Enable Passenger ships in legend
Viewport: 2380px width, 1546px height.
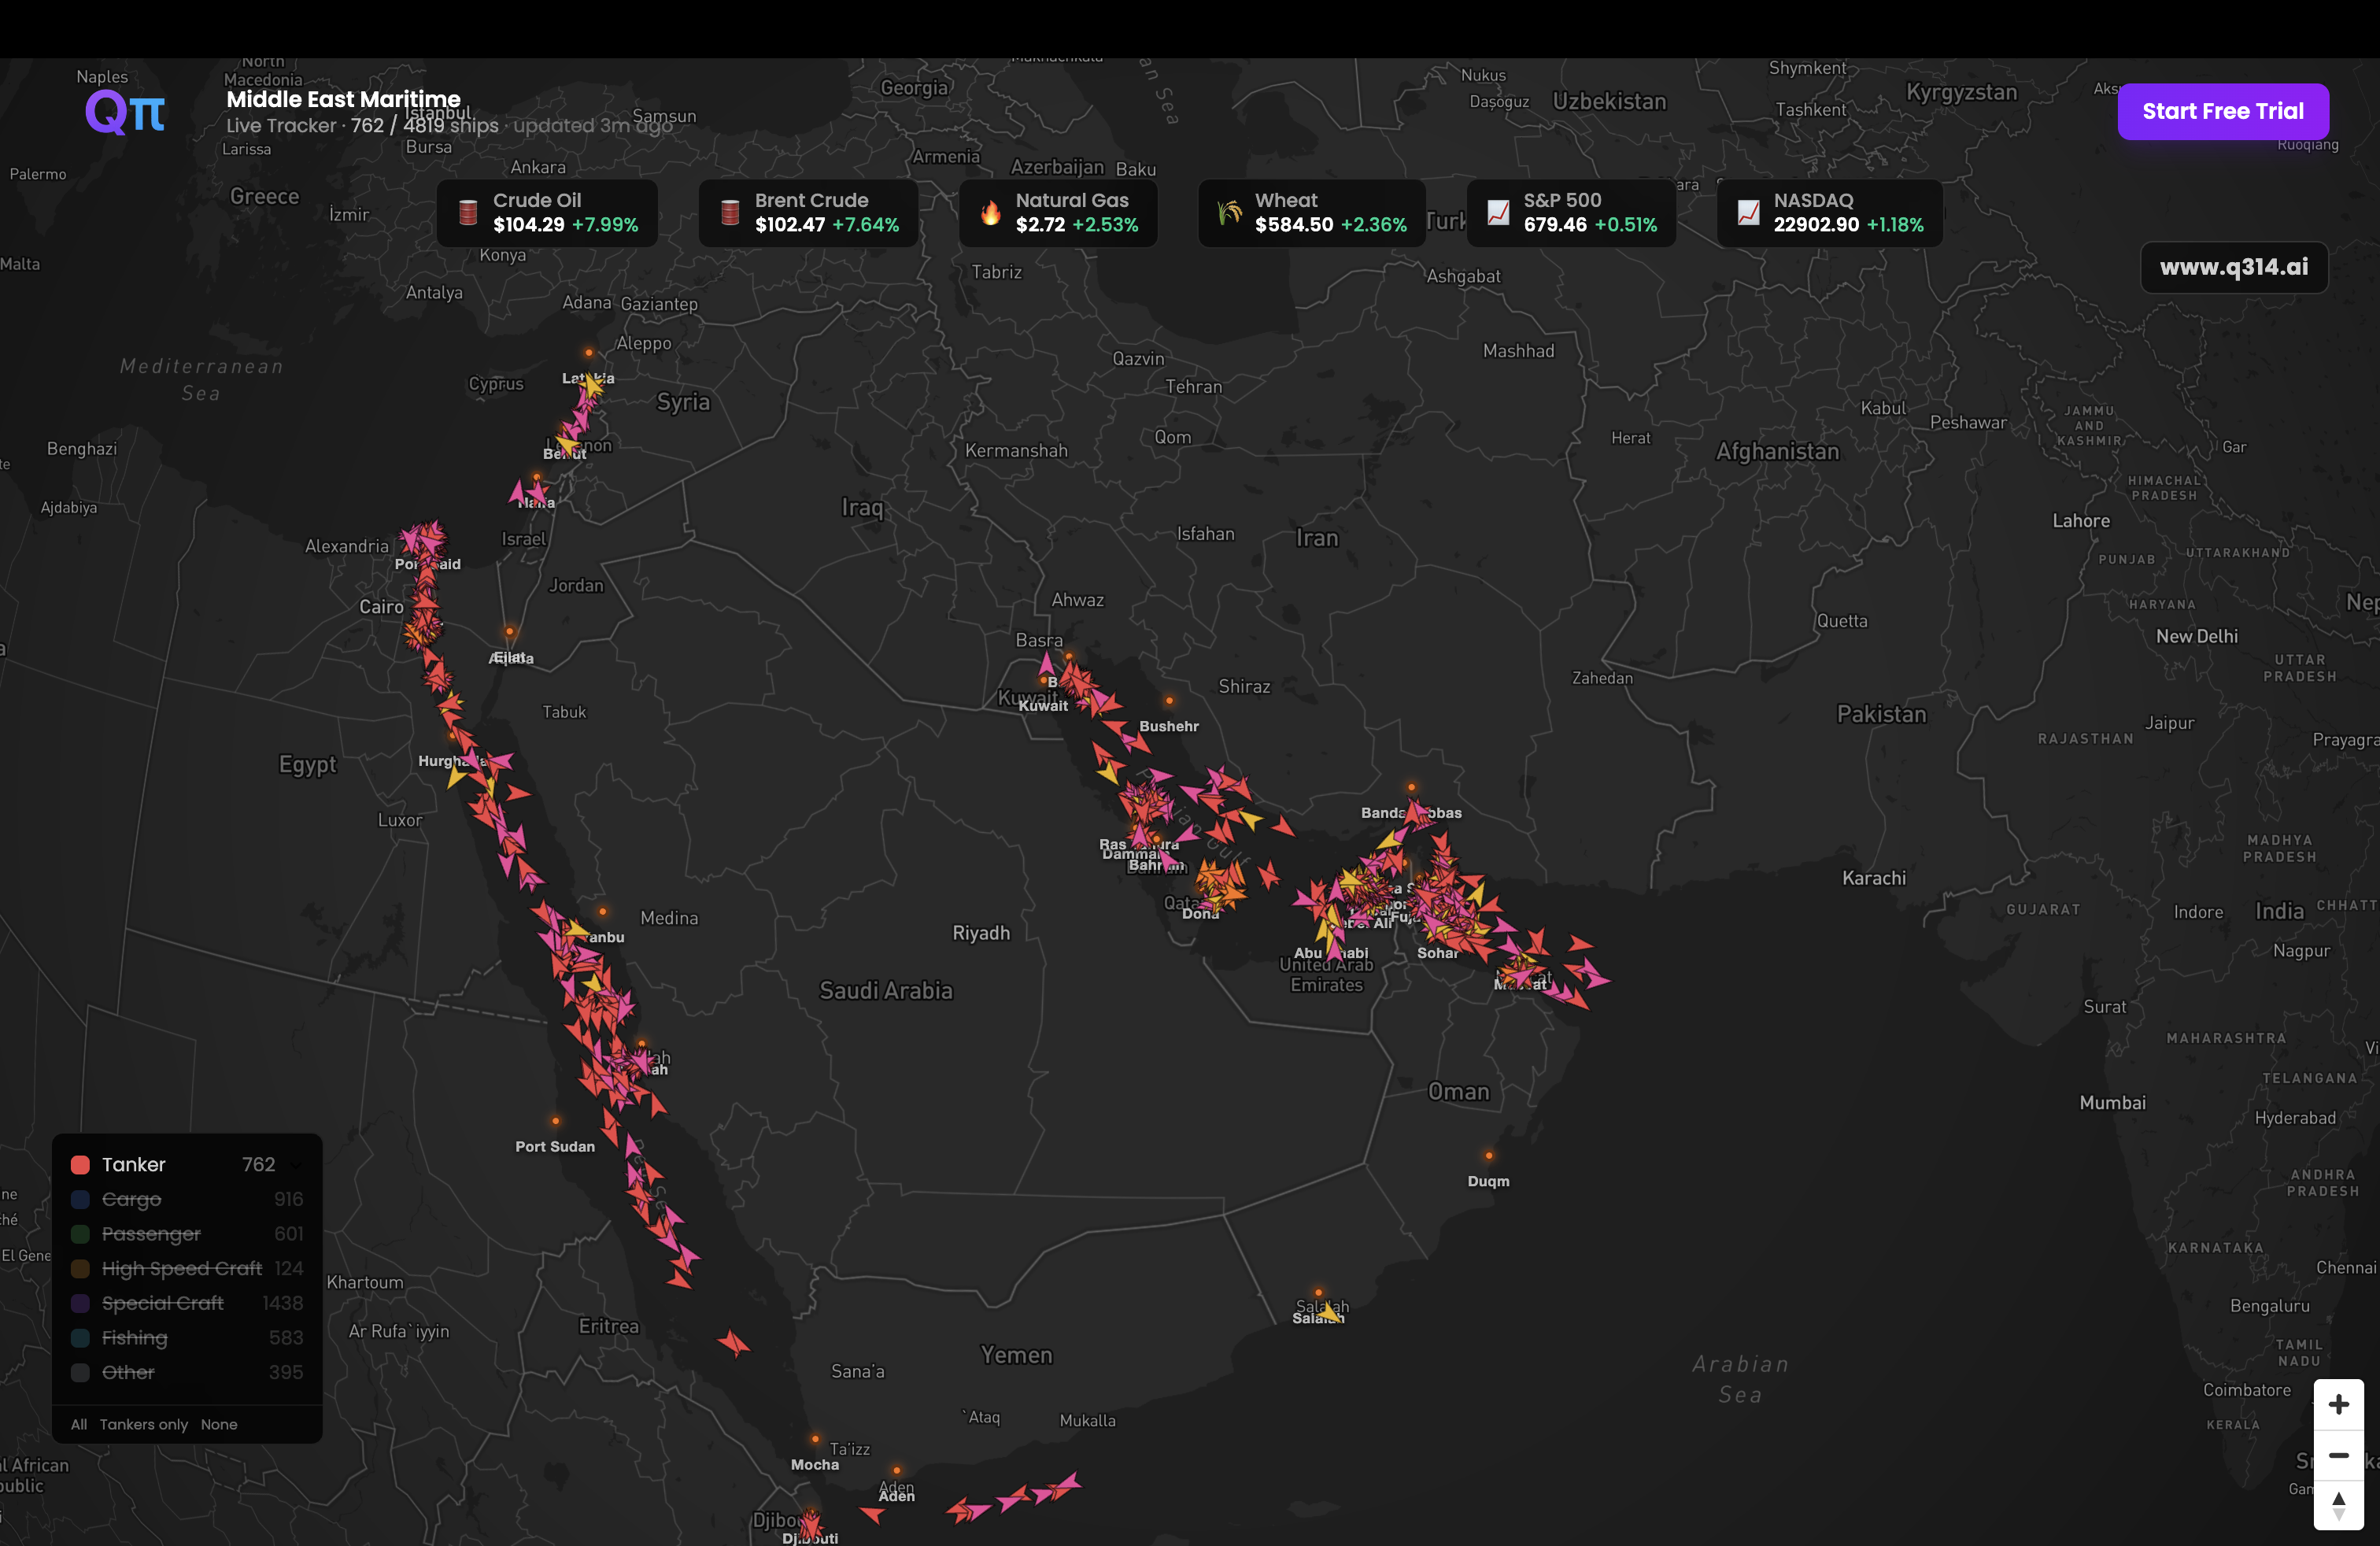[151, 1234]
